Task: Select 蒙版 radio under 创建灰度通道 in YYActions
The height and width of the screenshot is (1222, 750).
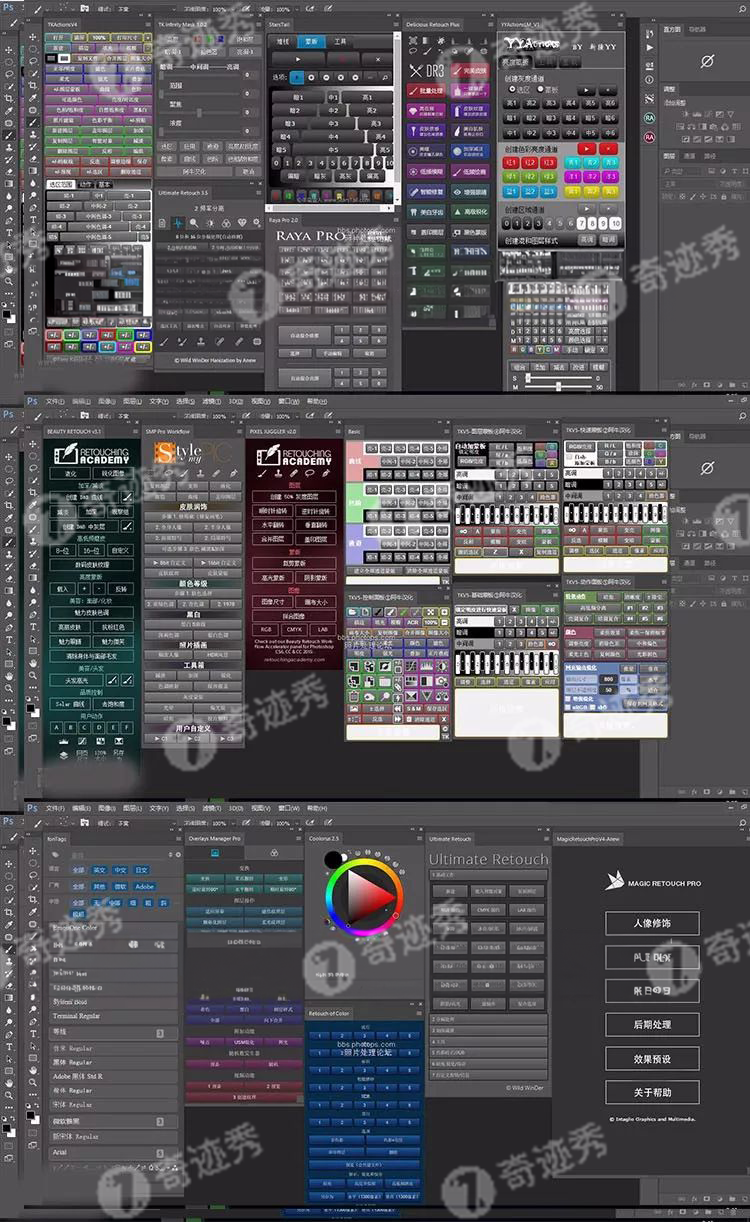Action: point(538,88)
